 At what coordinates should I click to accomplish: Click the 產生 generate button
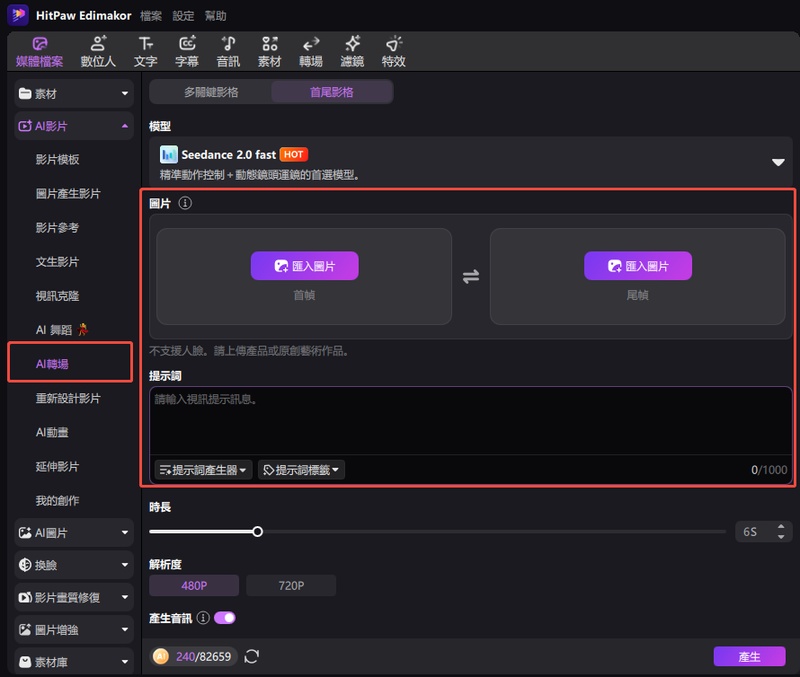(x=749, y=657)
